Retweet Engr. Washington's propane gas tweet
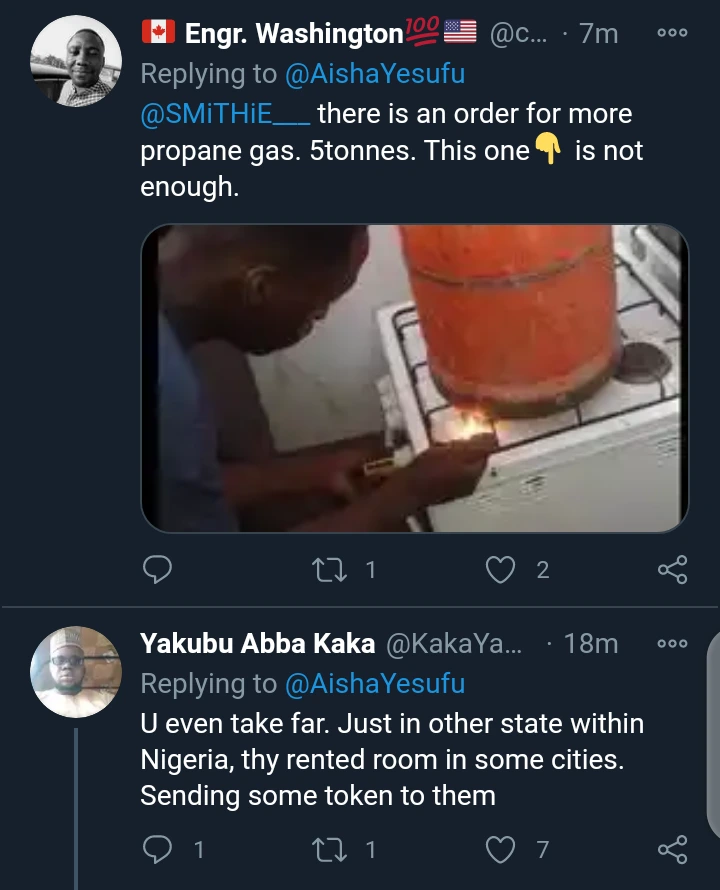This screenshot has width=720, height=890. (328, 570)
